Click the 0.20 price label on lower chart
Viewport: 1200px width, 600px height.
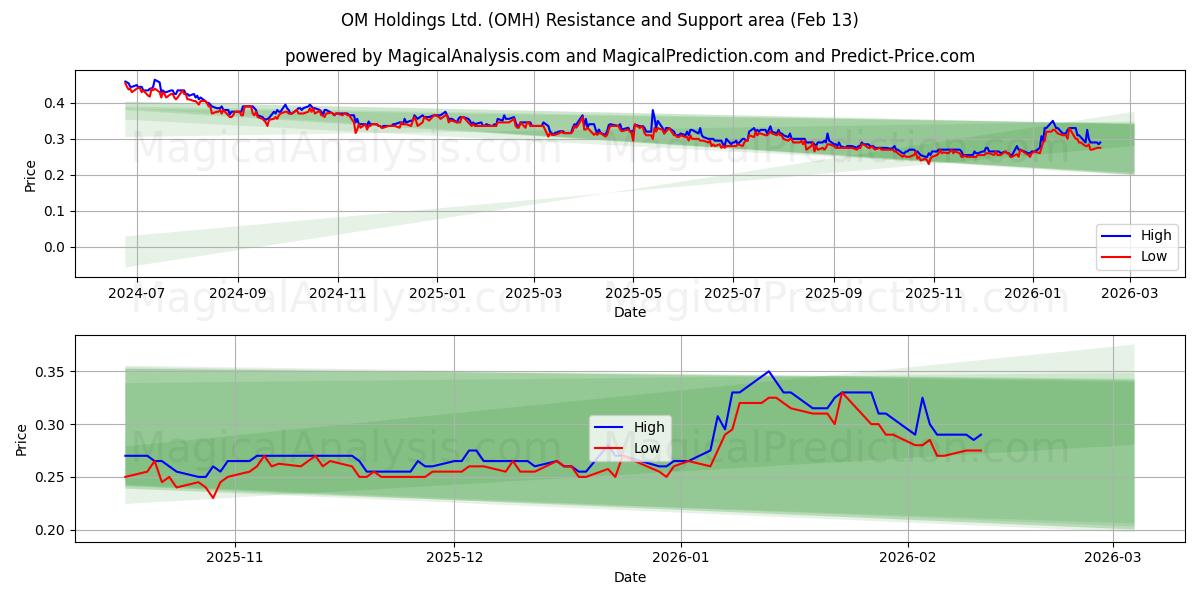52,530
